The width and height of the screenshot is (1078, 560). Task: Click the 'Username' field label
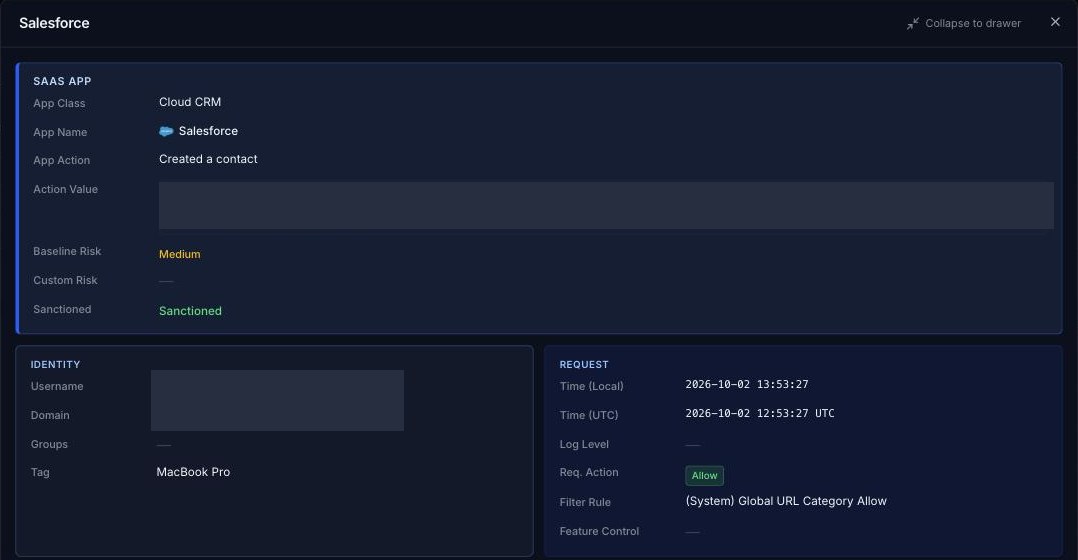point(56,387)
